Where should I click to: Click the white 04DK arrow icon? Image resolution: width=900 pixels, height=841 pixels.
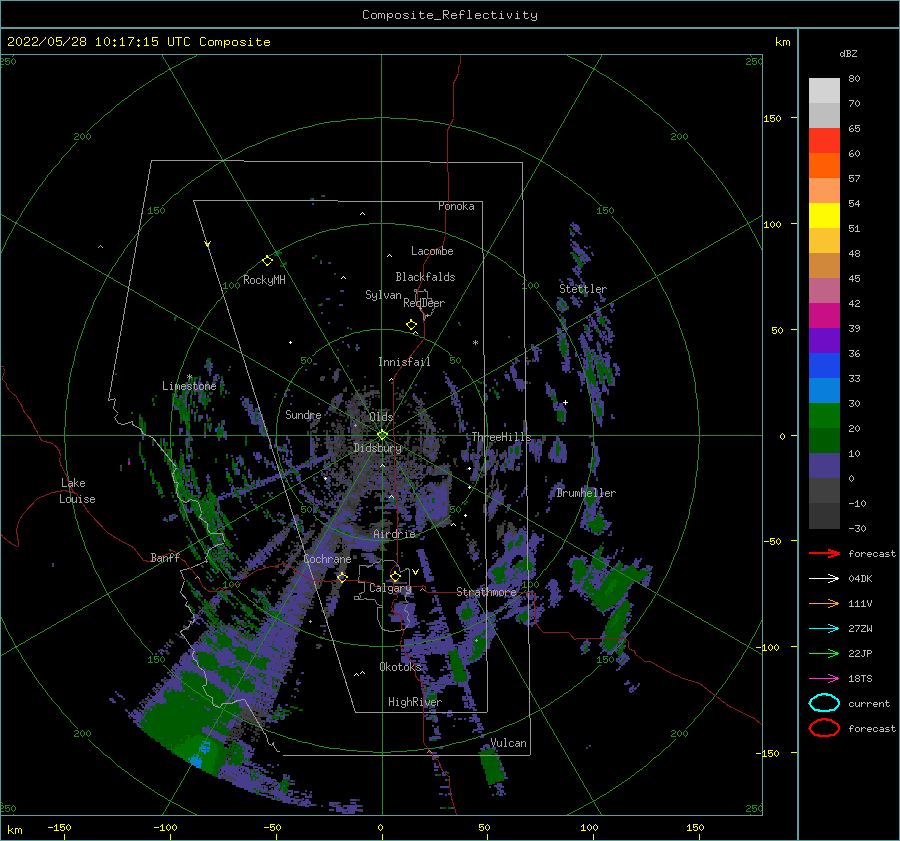824,579
